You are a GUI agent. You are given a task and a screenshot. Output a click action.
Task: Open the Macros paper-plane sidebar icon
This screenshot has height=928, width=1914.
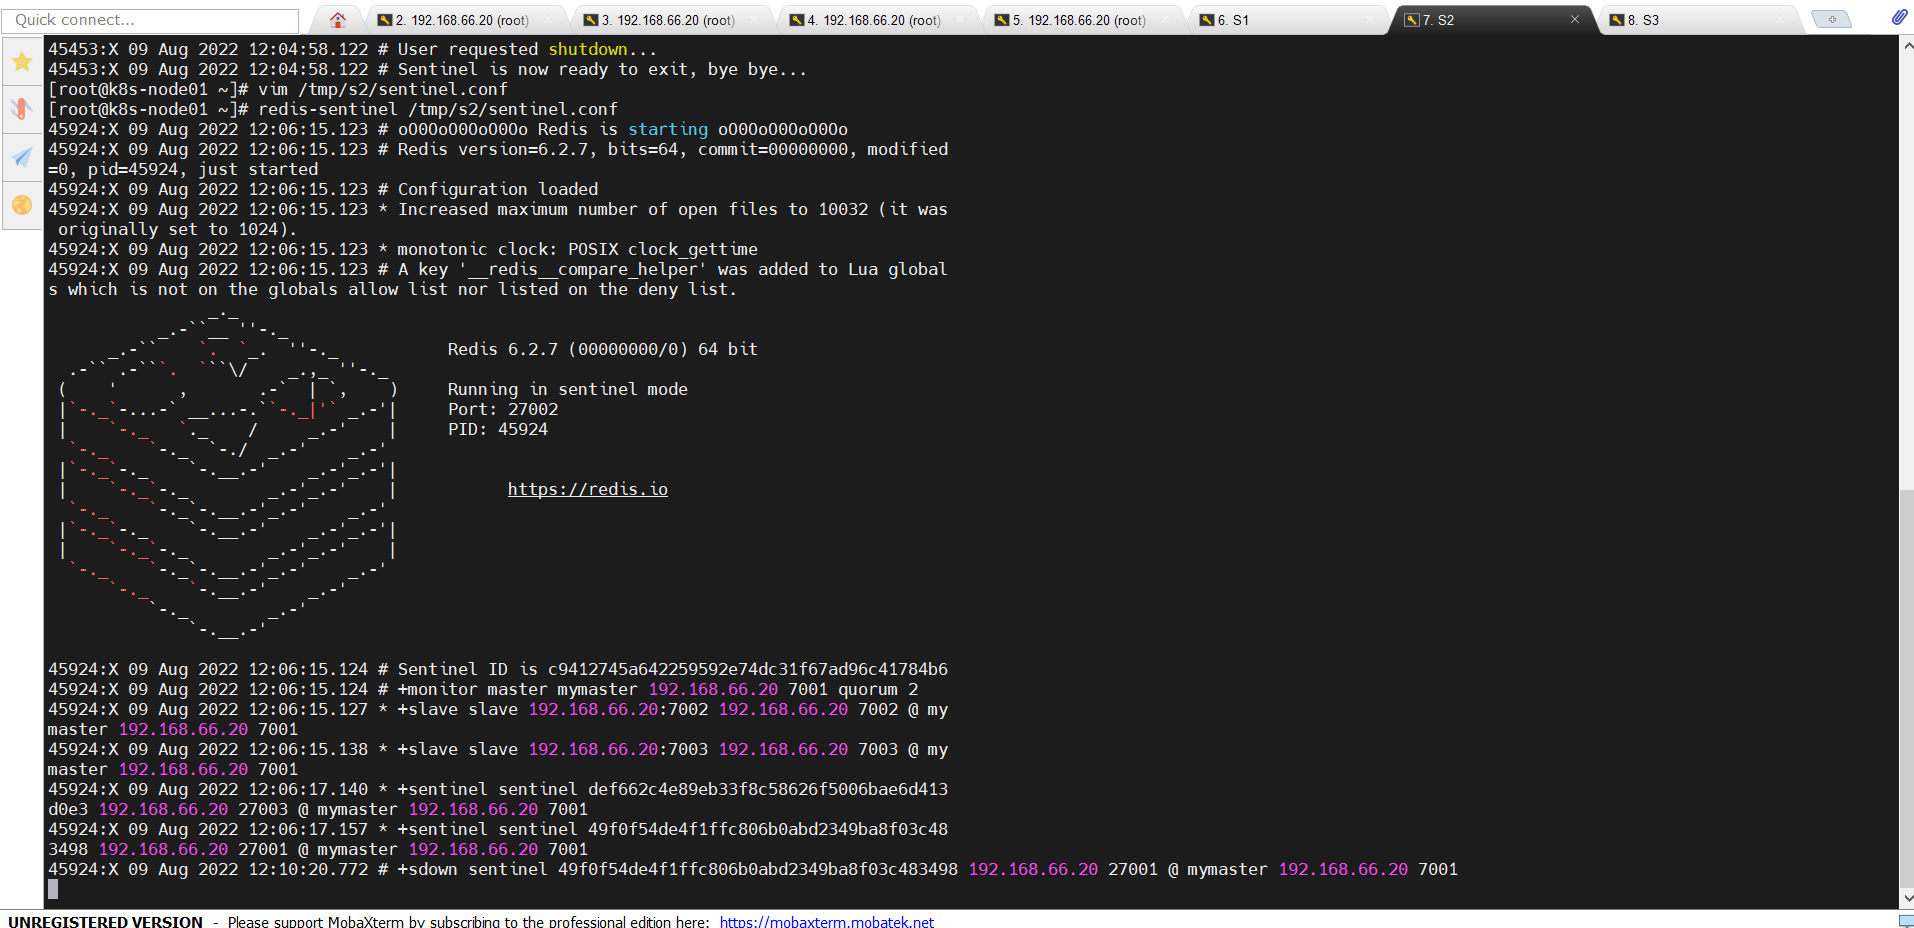click(22, 157)
